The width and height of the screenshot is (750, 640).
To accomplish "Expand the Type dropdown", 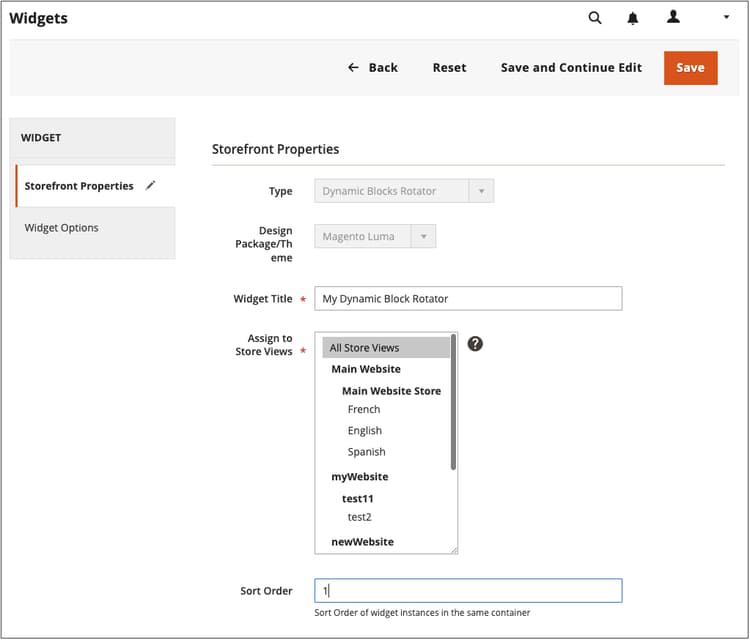I will [404, 191].
